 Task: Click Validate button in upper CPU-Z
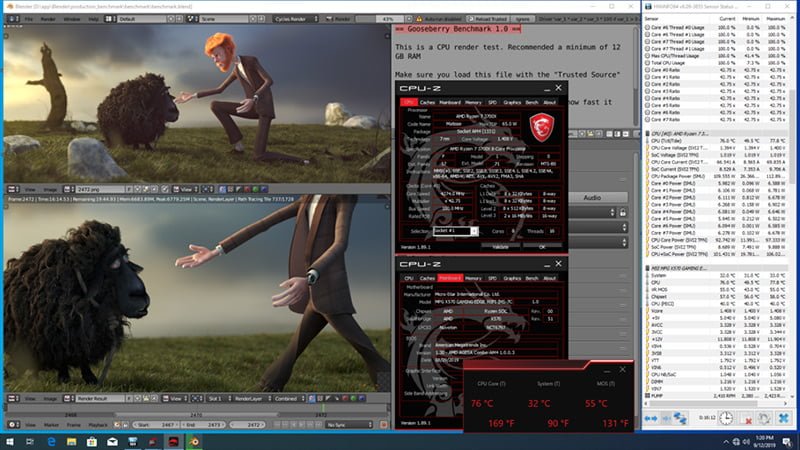click(x=501, y=247)
